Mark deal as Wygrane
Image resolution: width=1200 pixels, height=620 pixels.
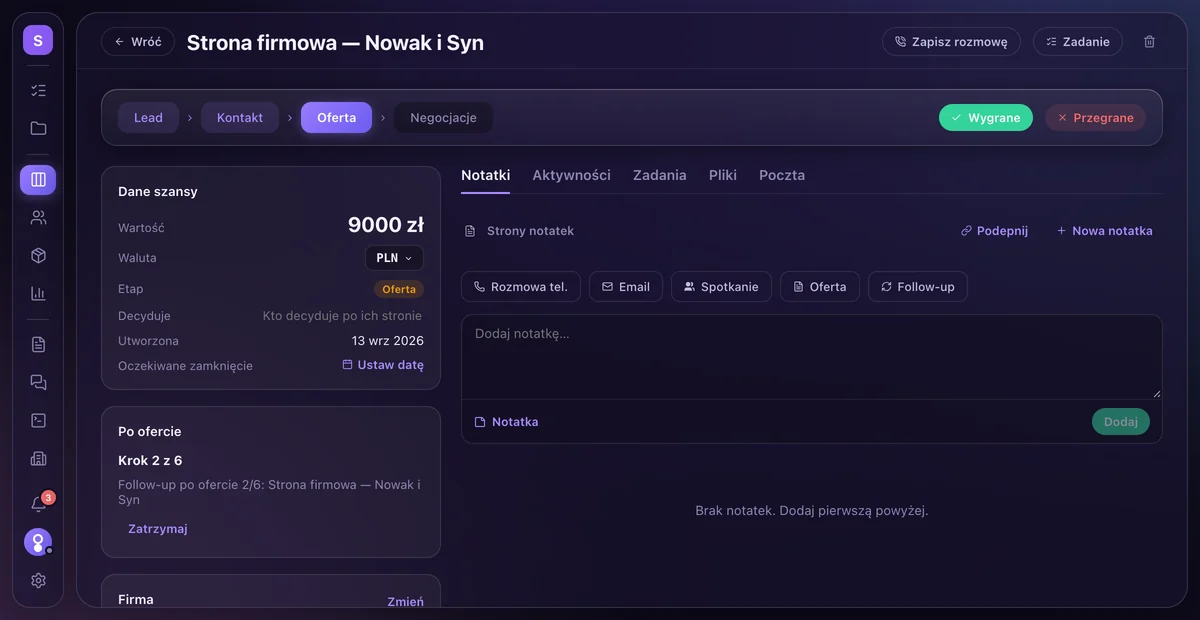click(x=986, y=118)
